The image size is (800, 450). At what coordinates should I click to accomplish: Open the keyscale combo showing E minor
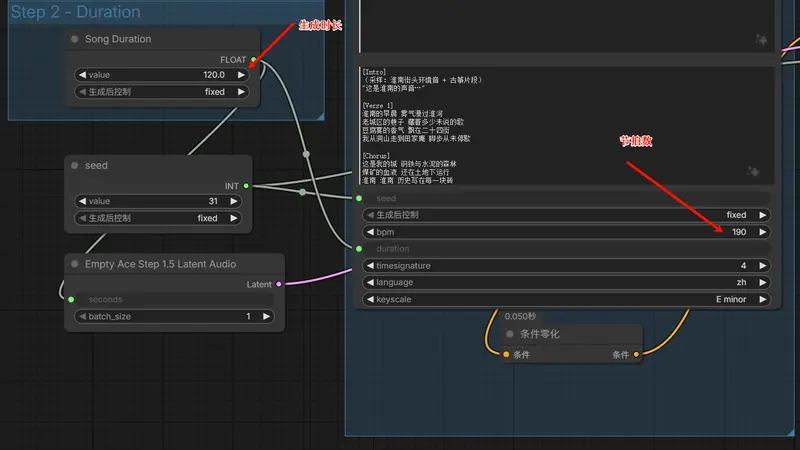point(566,299)
